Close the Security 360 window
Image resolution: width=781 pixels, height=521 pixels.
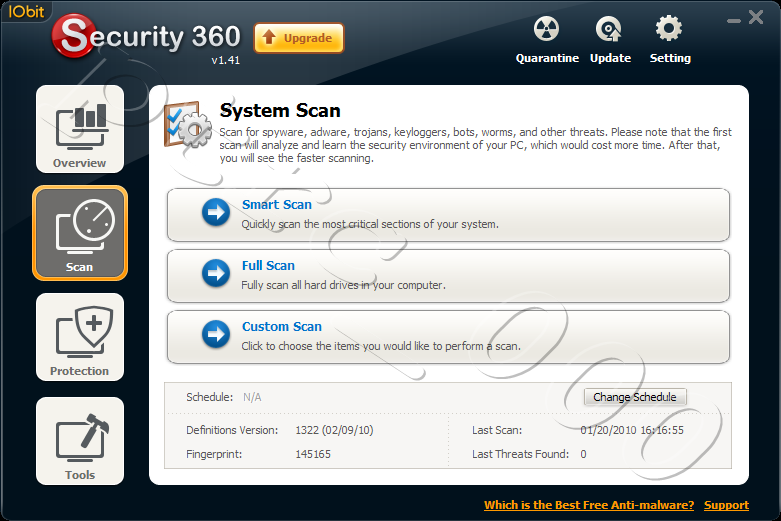tap(756, 17)
